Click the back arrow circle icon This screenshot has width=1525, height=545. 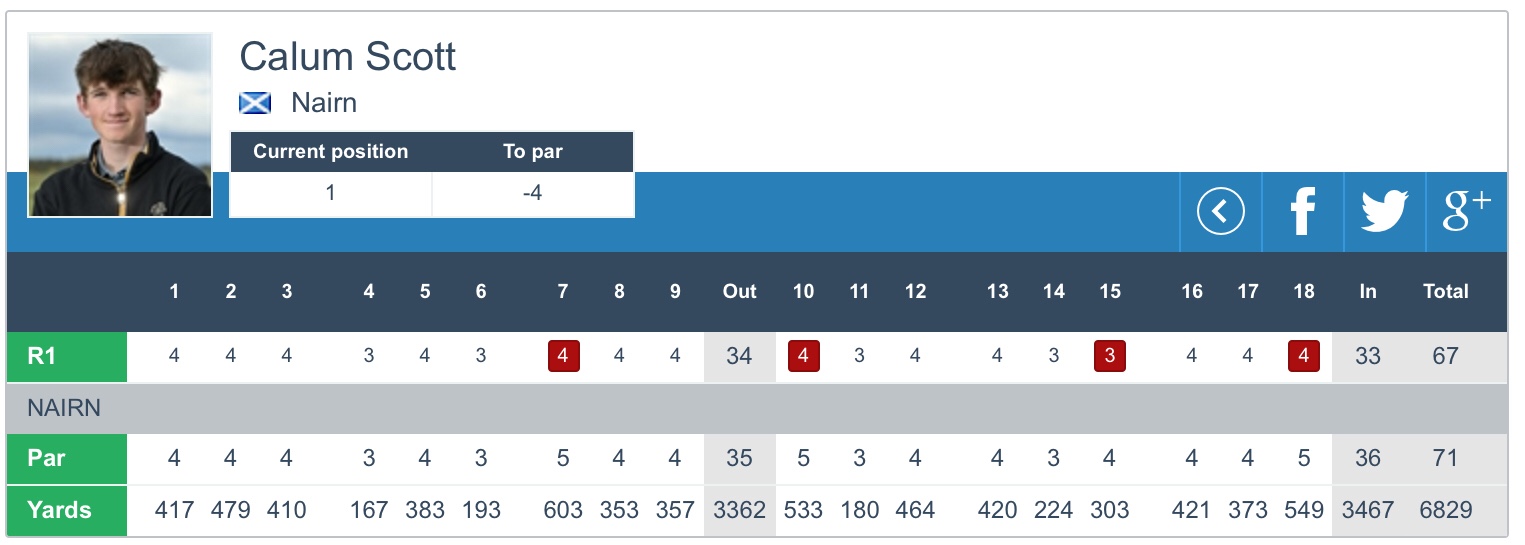[1220, 212]
